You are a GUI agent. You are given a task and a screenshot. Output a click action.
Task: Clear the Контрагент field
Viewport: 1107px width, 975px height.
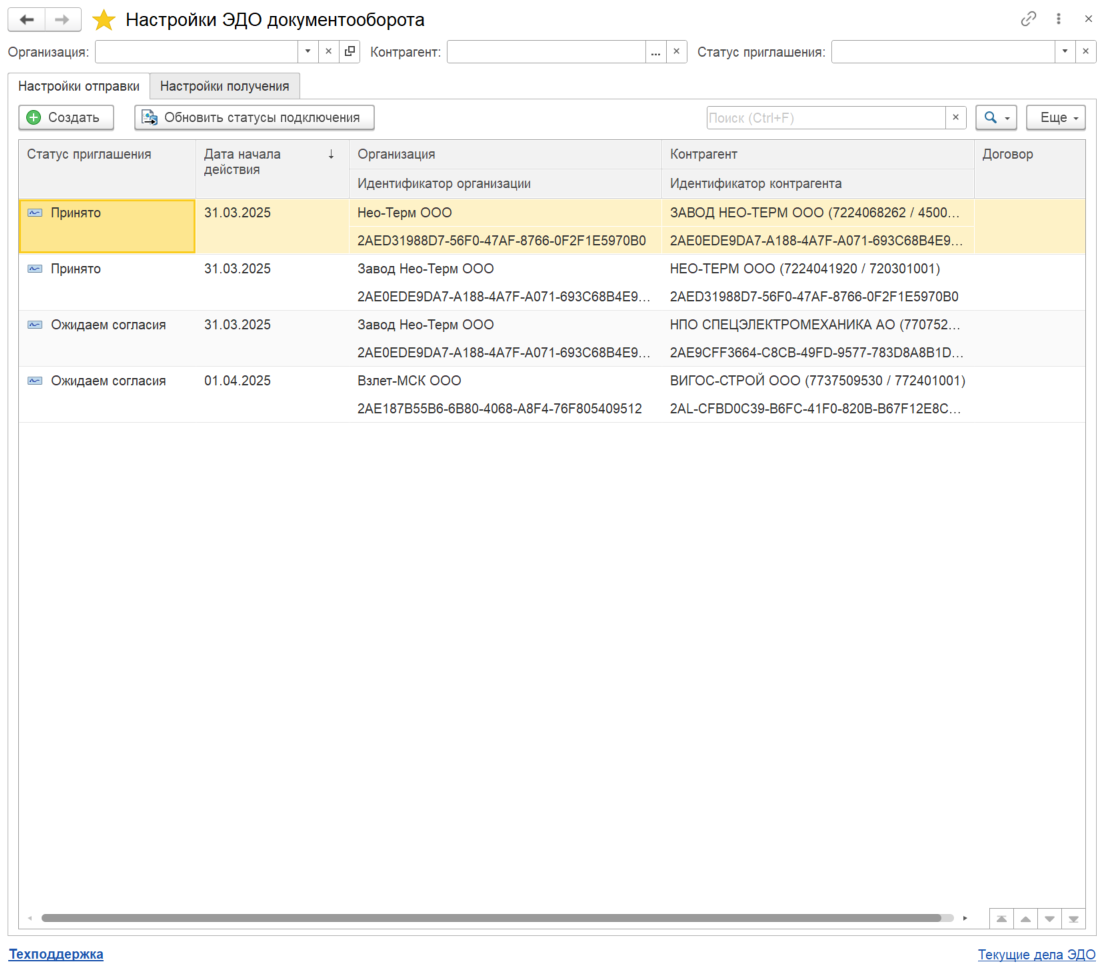click(x=676, y=52)
